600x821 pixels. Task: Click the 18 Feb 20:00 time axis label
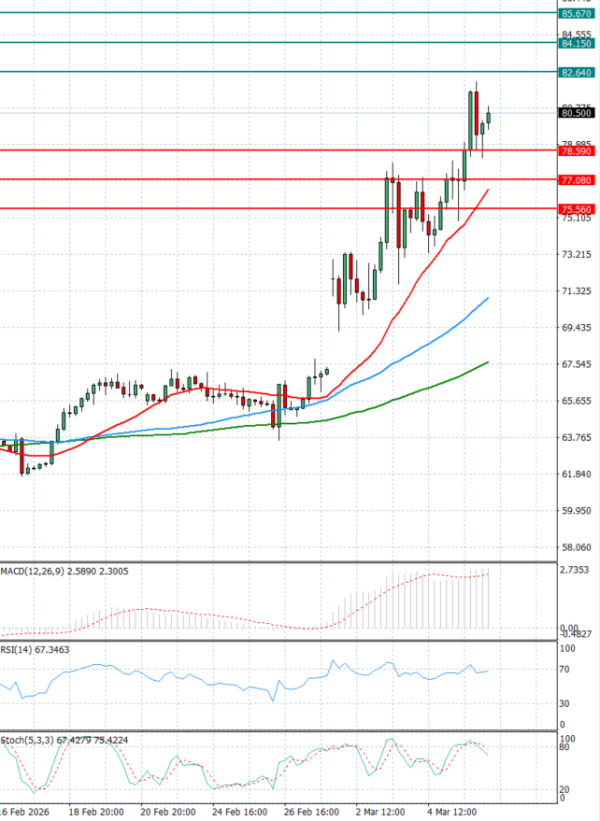[98, 811]
